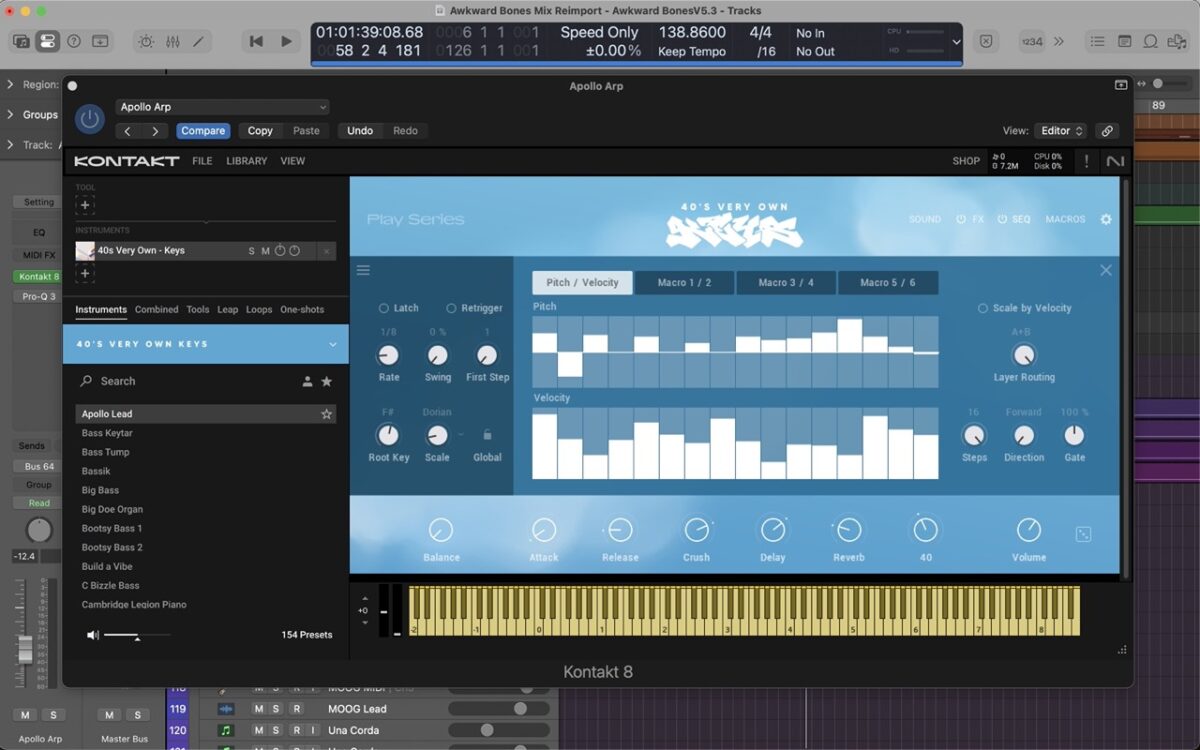
Task: Enable the Latch option
Action: click(384, 308)
